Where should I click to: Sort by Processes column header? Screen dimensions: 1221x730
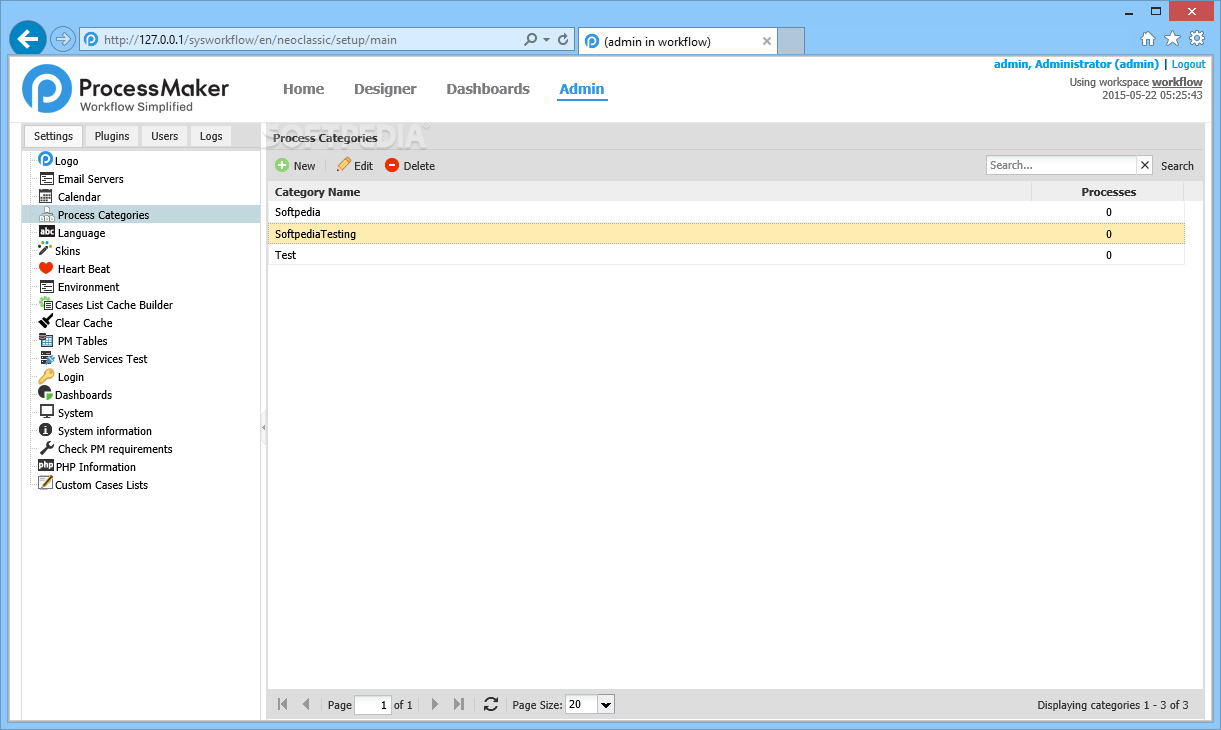click(x=1108, y=192)
